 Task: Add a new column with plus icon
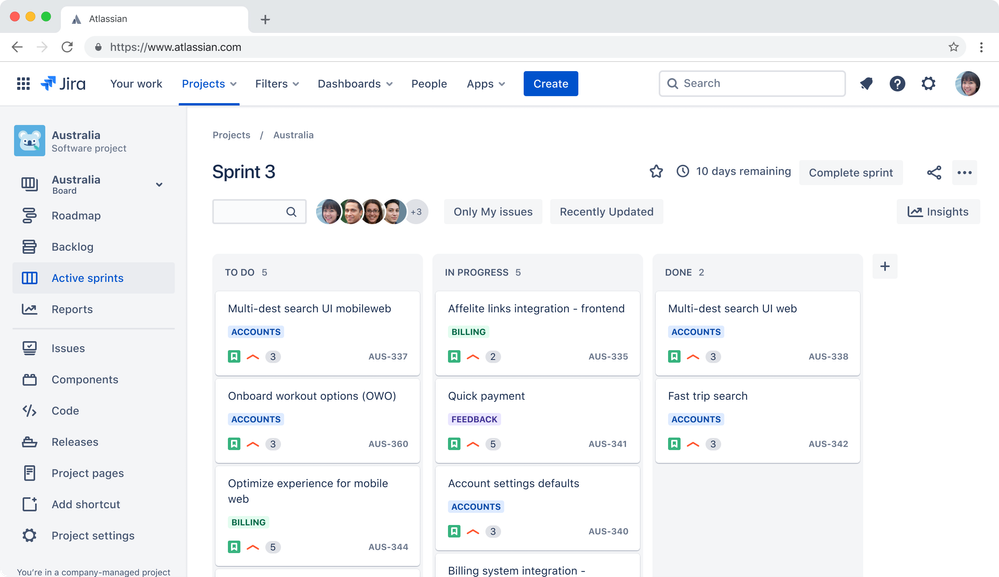point(885,266)
